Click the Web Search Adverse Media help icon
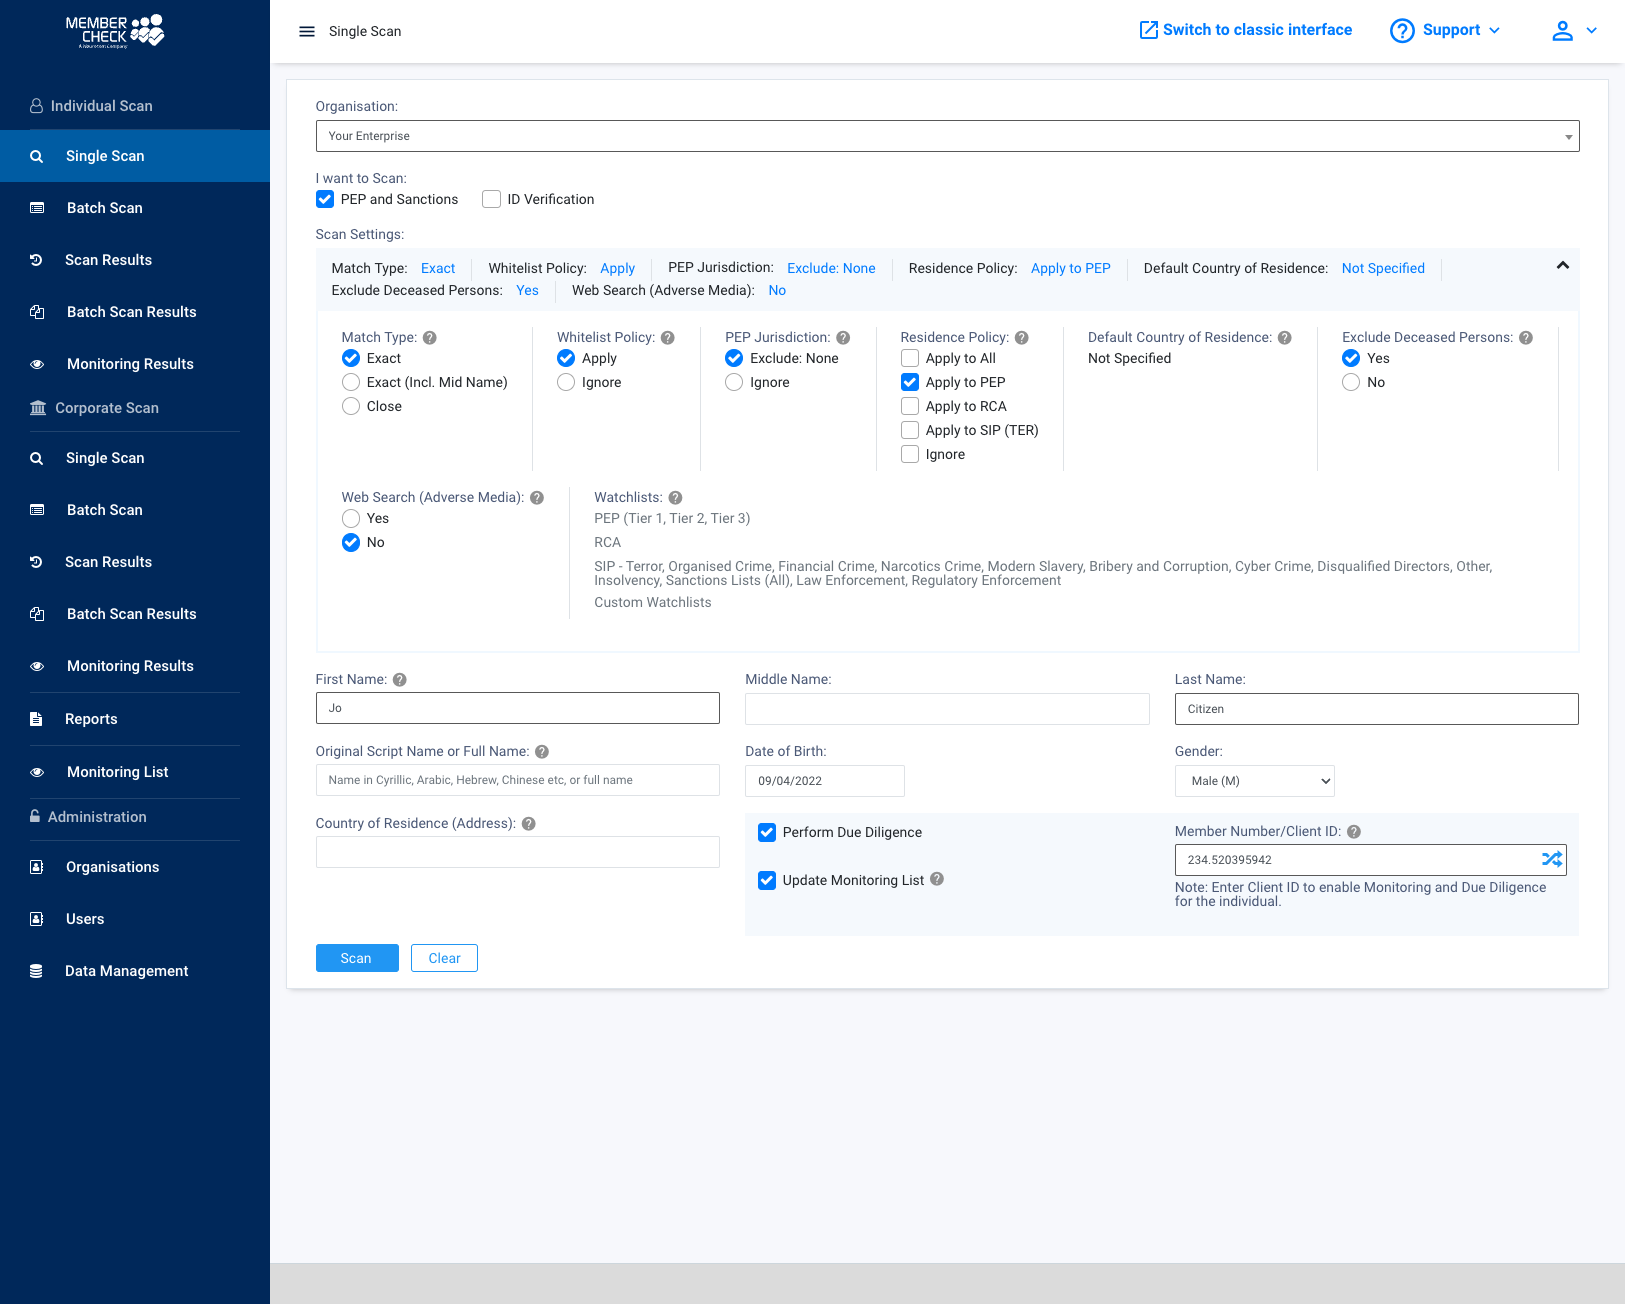The image size is (1625, 1304). point(537,497)
